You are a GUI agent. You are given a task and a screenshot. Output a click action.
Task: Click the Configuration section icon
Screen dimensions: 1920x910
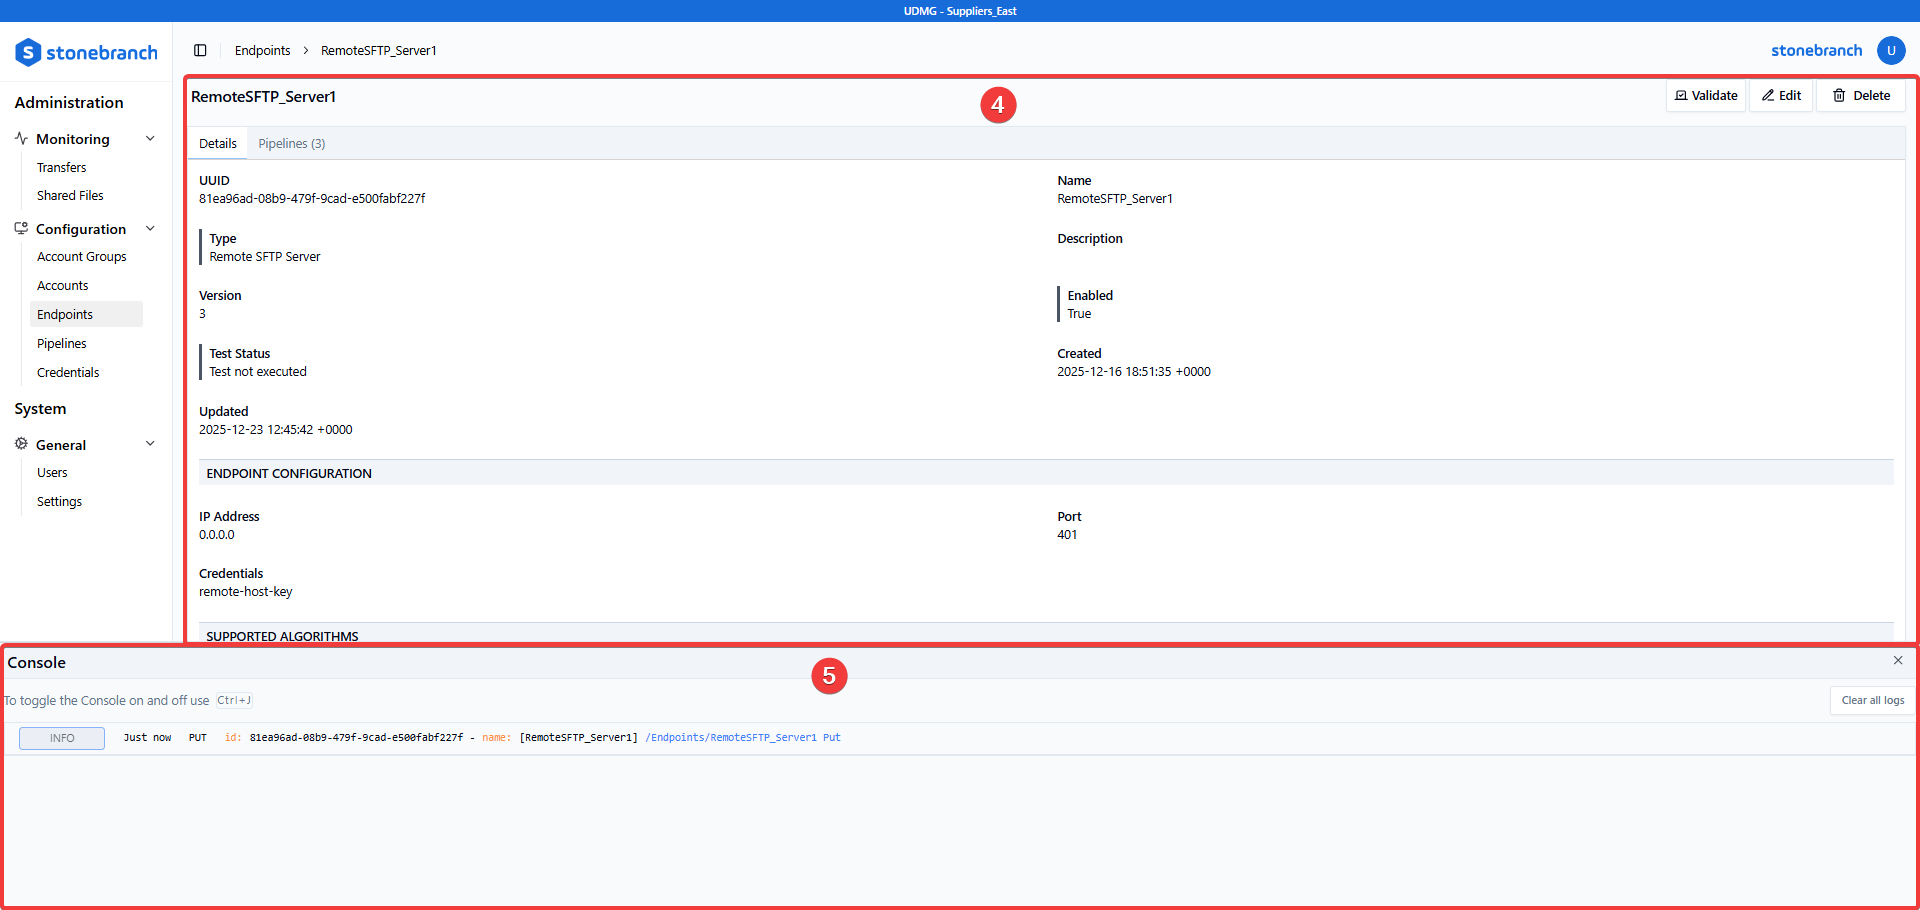[x=21, y=228]
